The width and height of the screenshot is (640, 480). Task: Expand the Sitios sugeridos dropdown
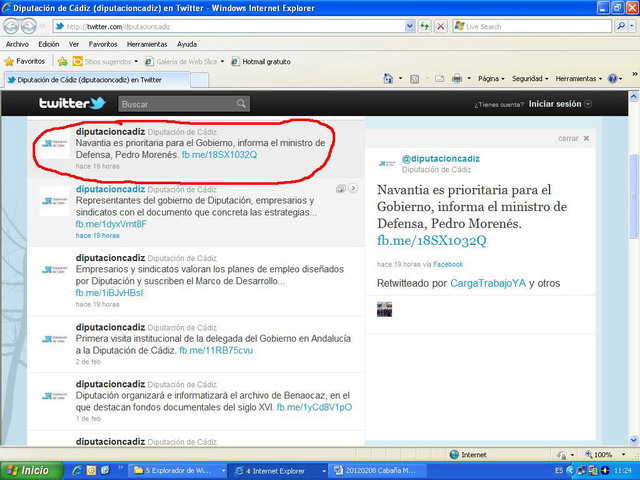pos(136,62)
